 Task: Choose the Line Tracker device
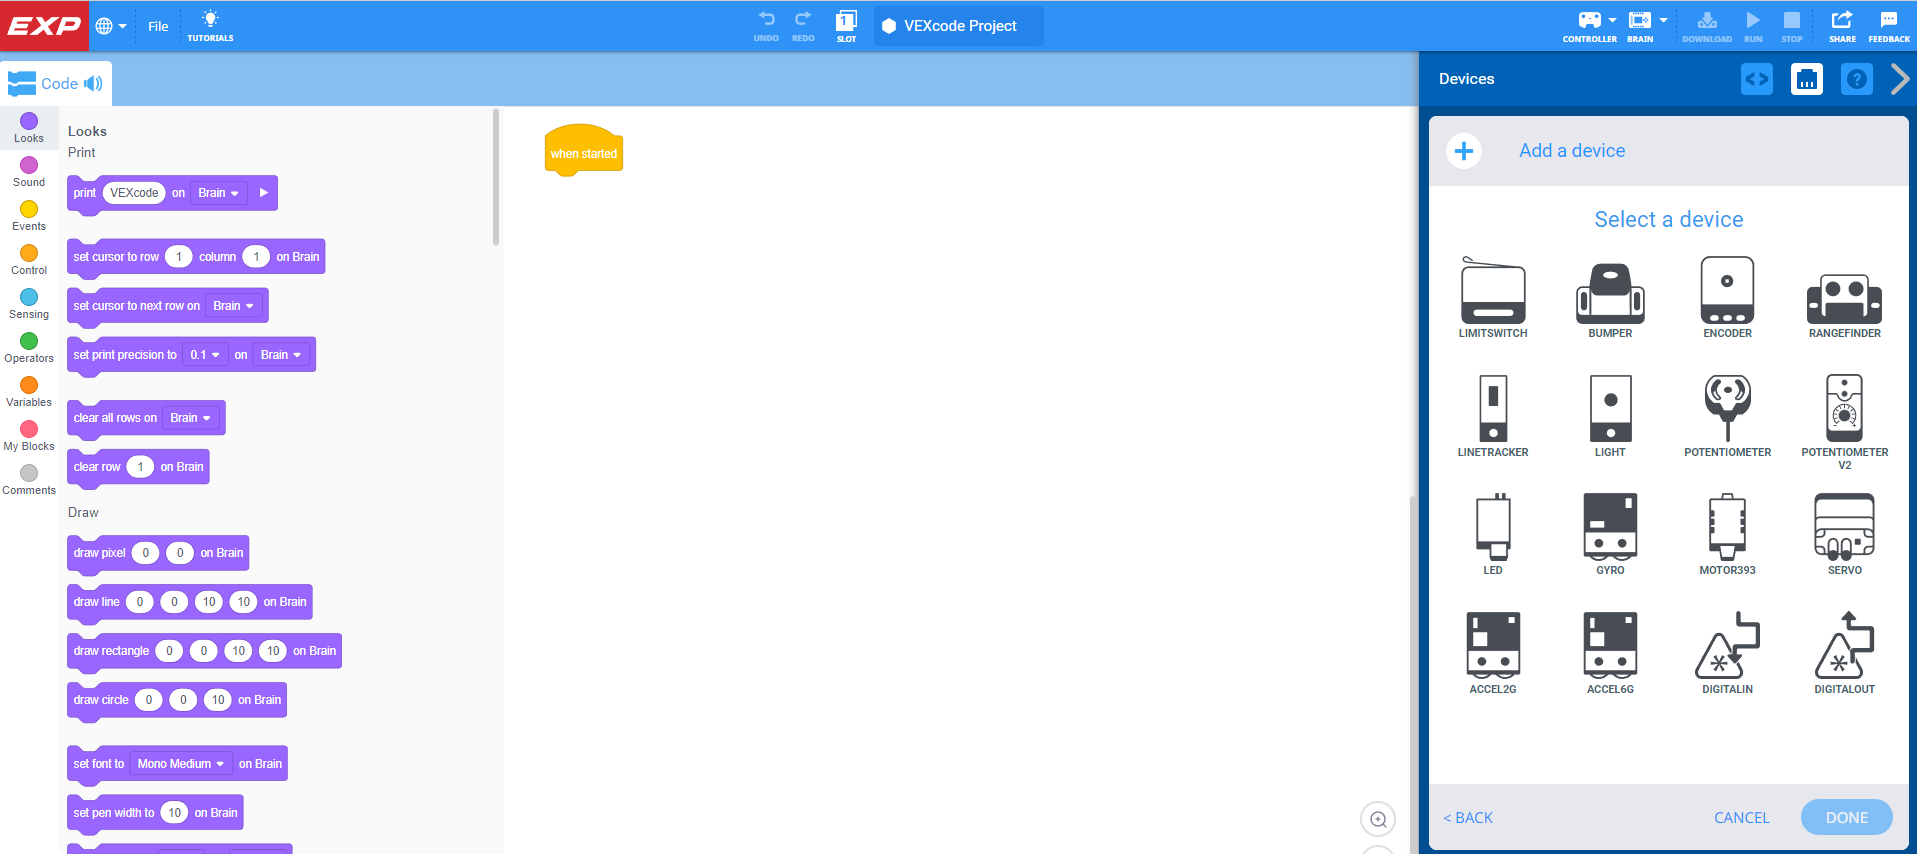click(1492, 410)
